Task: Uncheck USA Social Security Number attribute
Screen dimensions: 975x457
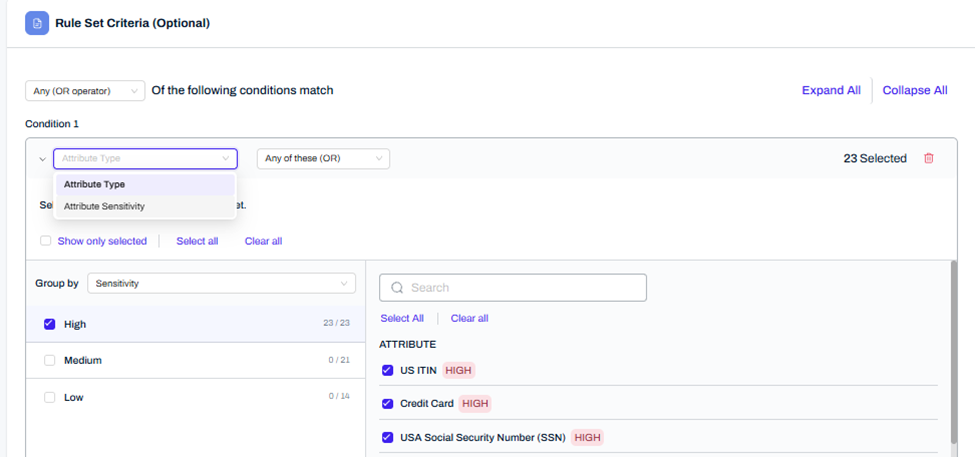Action: tap(388, 437)
